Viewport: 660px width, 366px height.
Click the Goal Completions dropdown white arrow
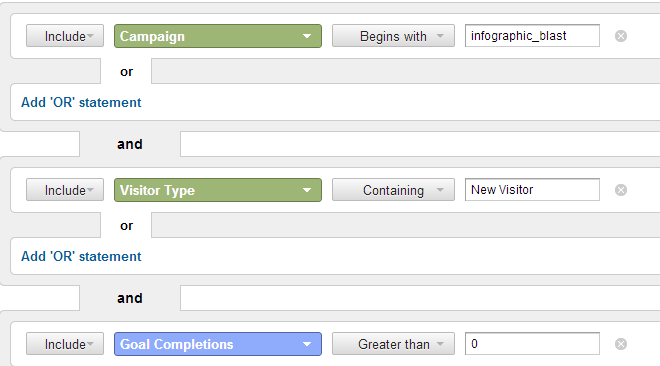click(x=307, y=345)
